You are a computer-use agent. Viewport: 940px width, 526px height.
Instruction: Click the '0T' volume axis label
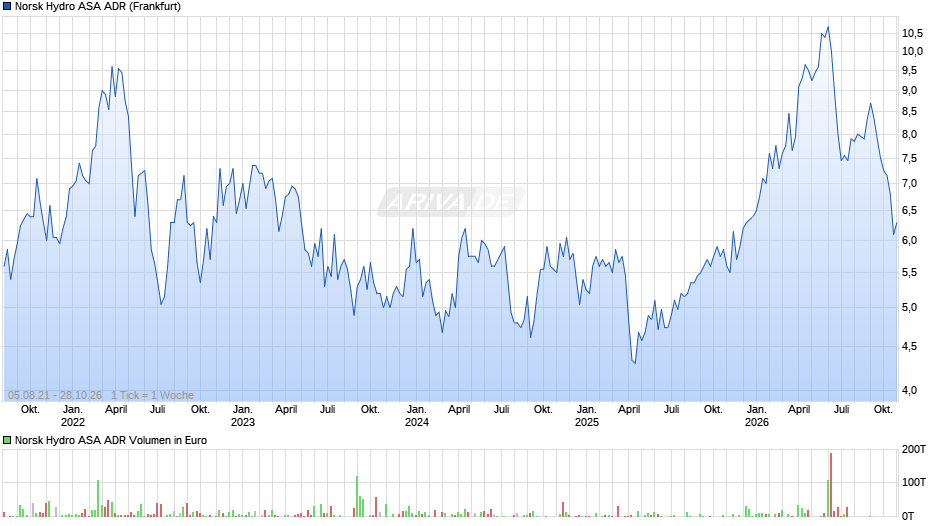pos(908,516)
